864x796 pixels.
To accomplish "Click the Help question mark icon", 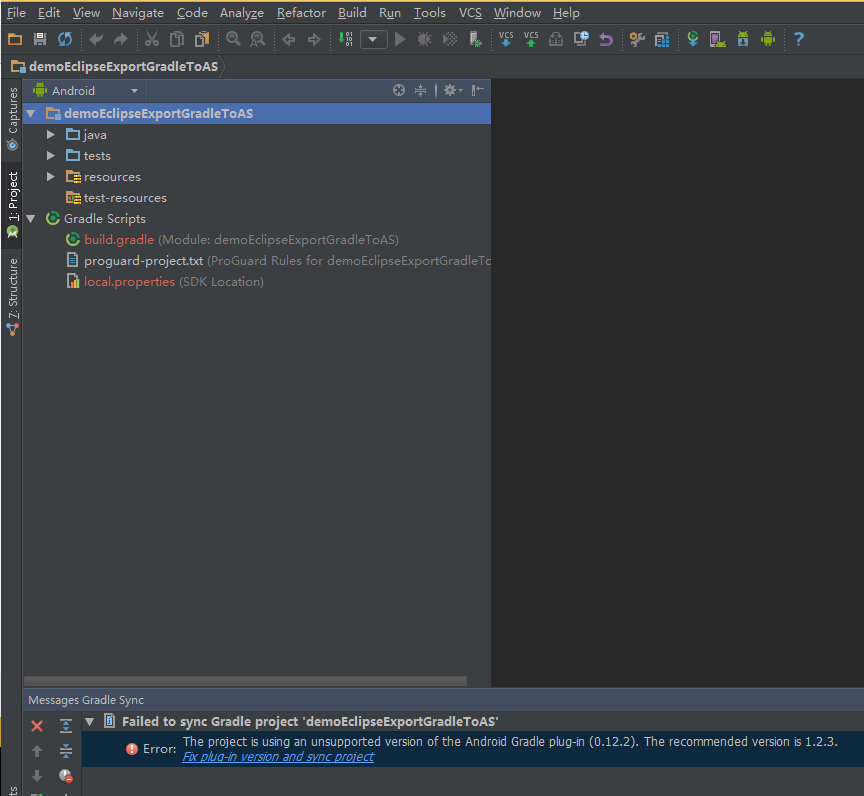I will (x=798, y=39).
